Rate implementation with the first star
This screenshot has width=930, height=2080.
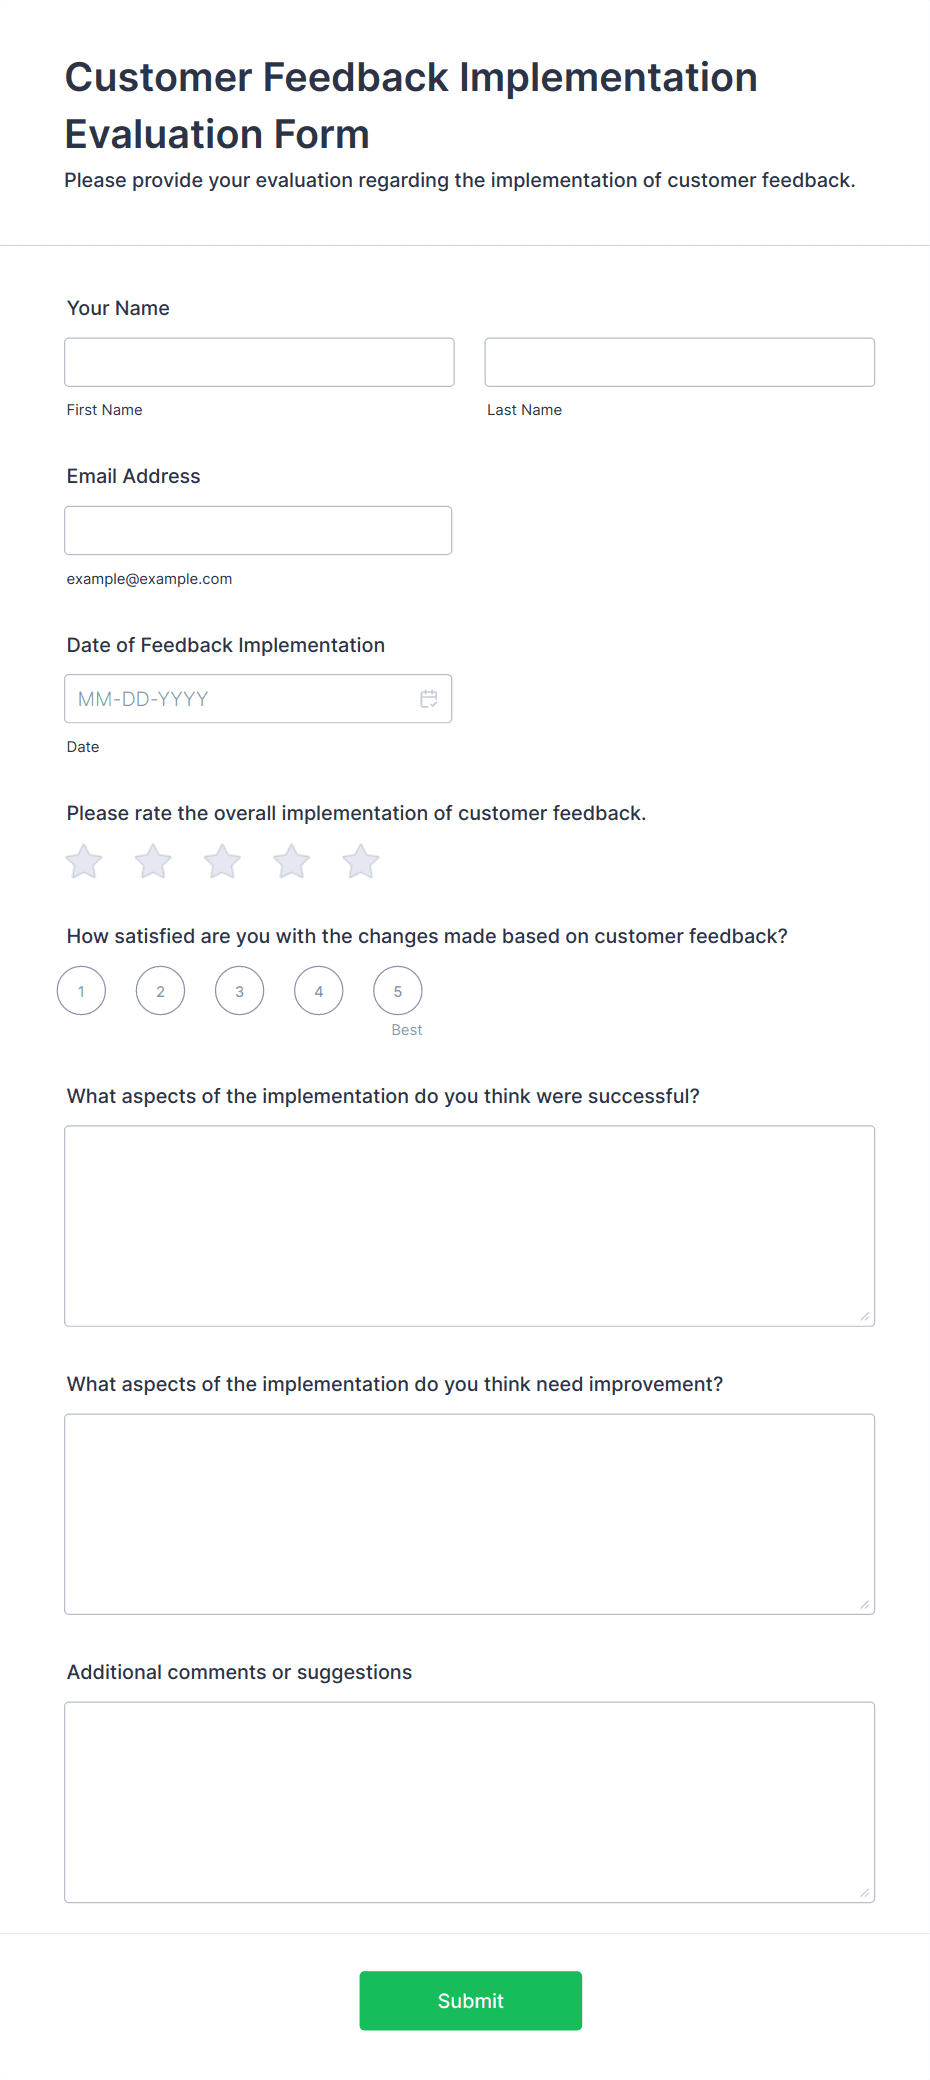pyautogui.click(x=84, y=861)
